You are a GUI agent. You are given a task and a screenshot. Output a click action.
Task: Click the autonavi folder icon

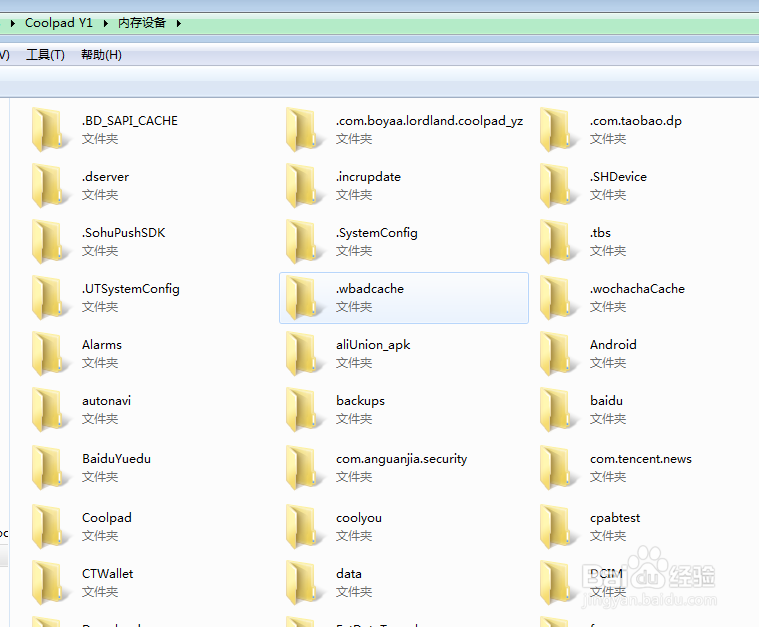click(x=50, y=410)
